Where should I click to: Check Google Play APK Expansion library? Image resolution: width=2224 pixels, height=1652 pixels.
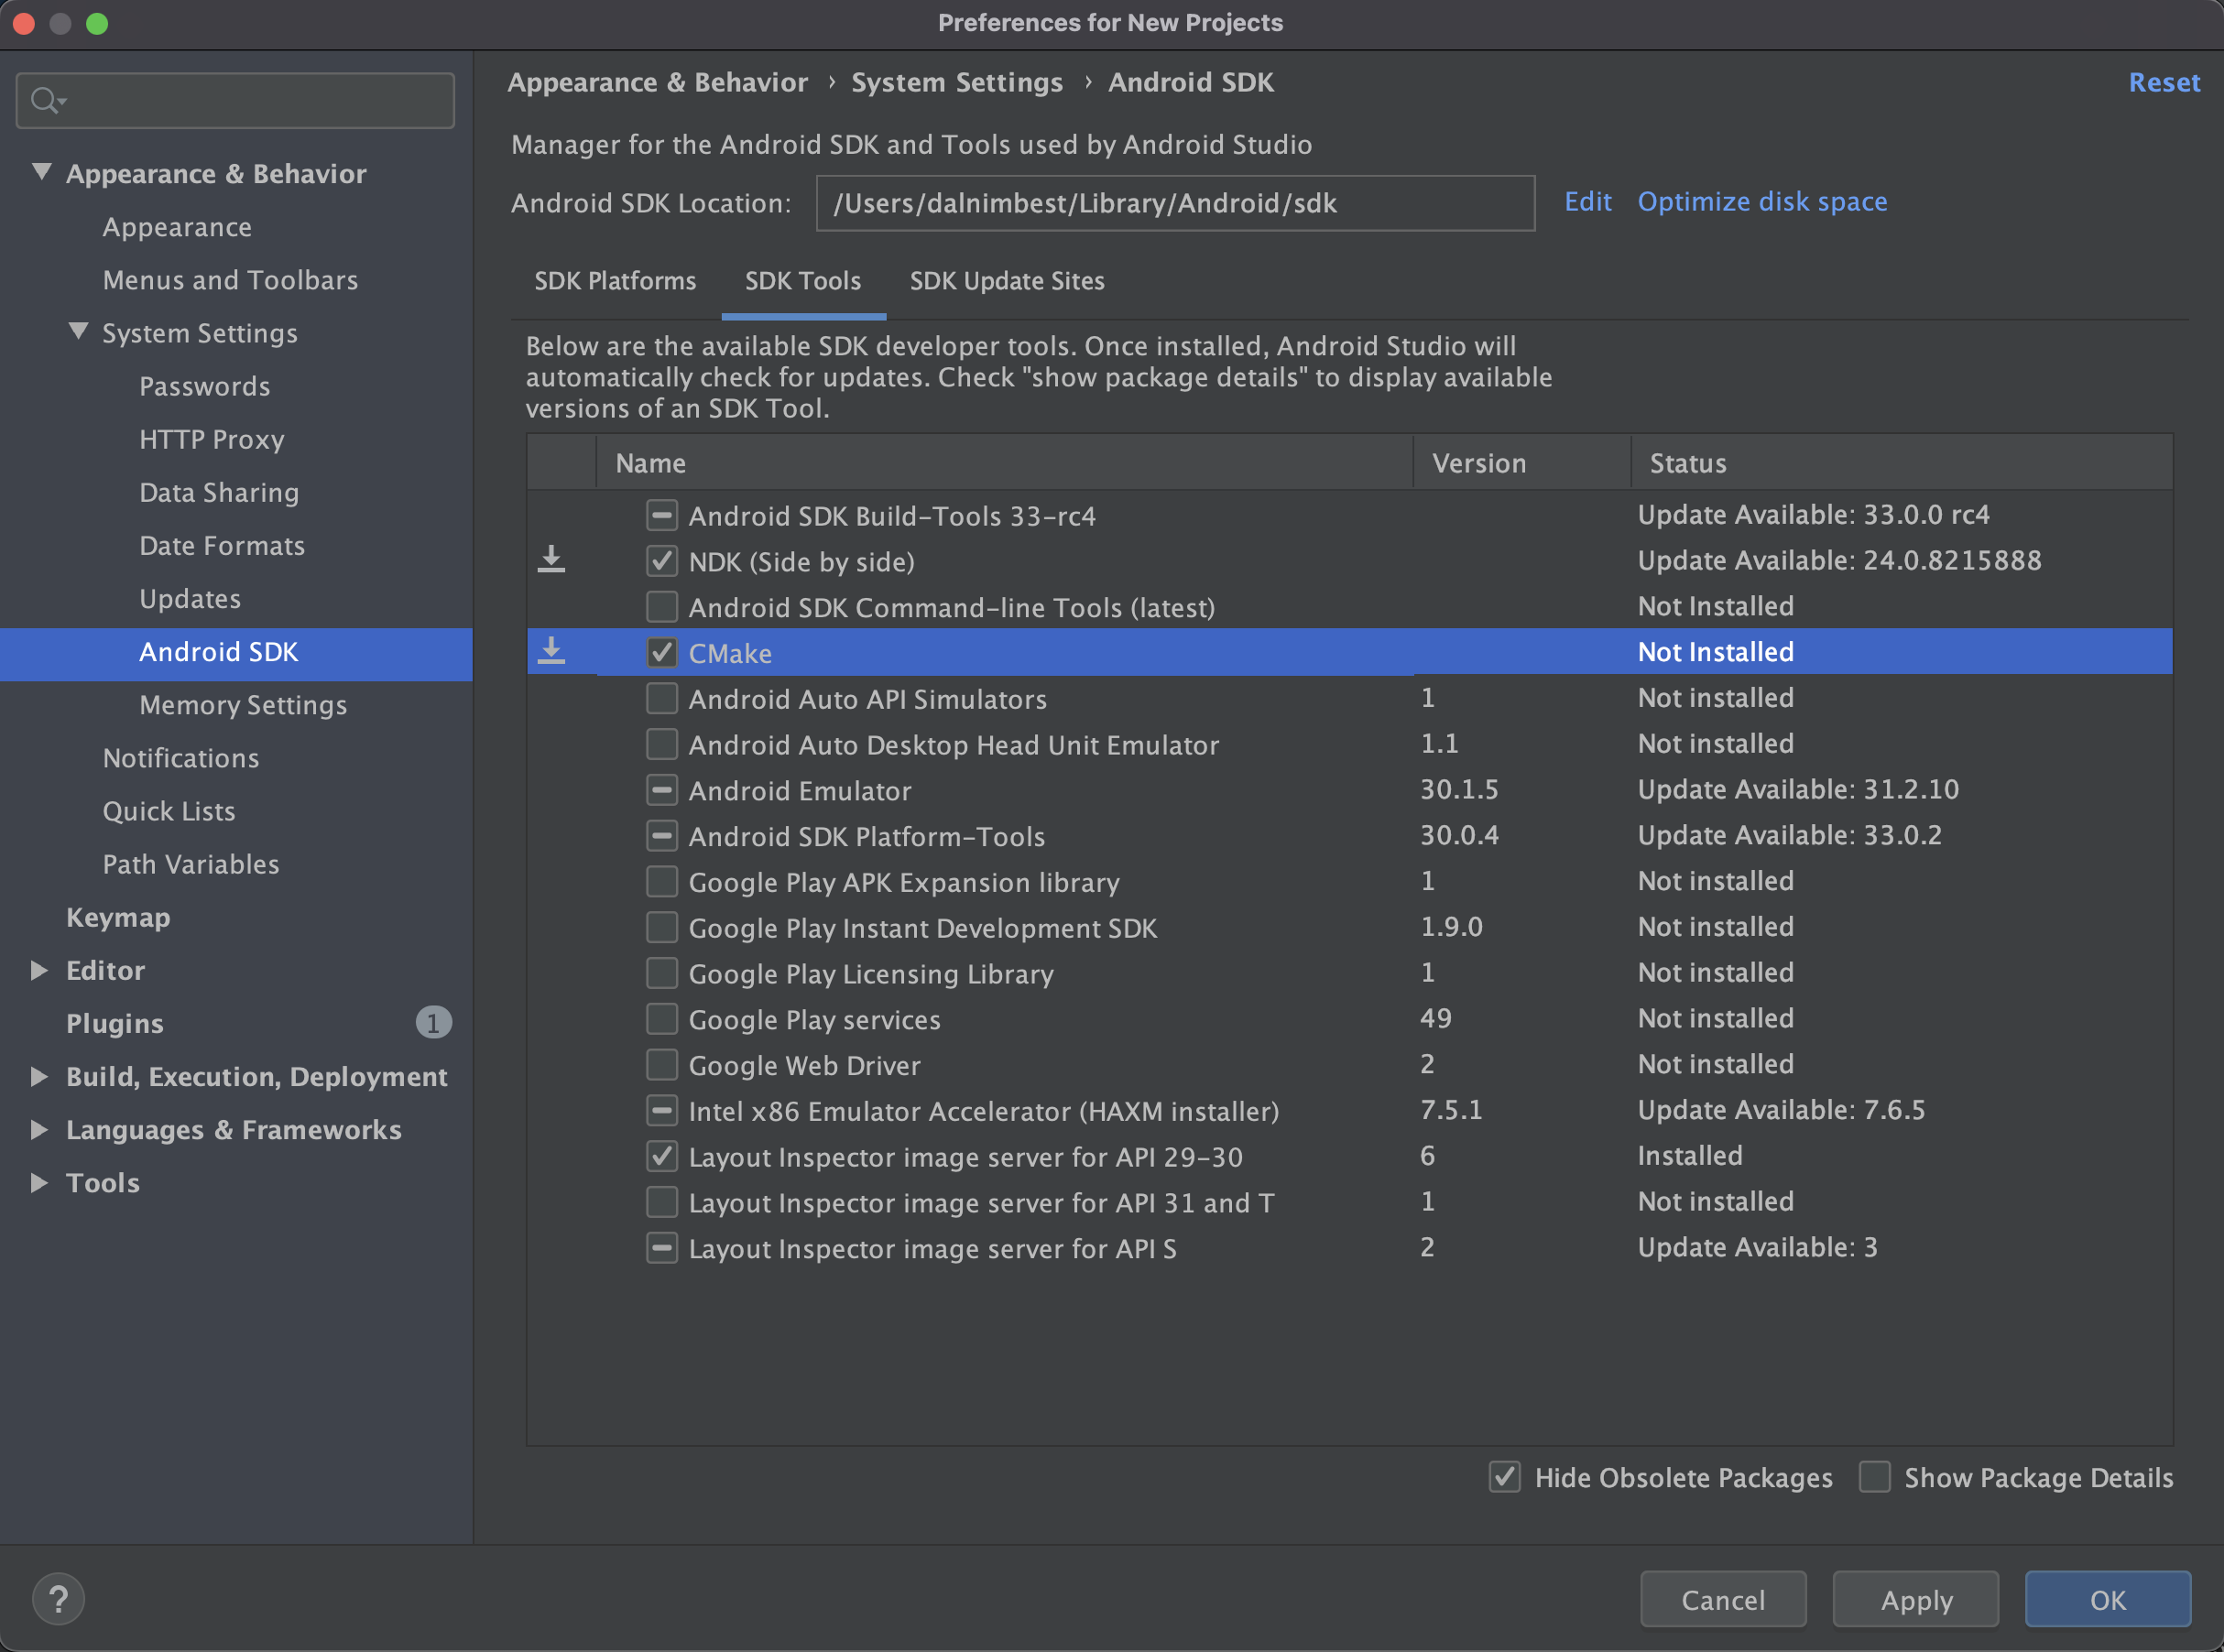point(662,882)
